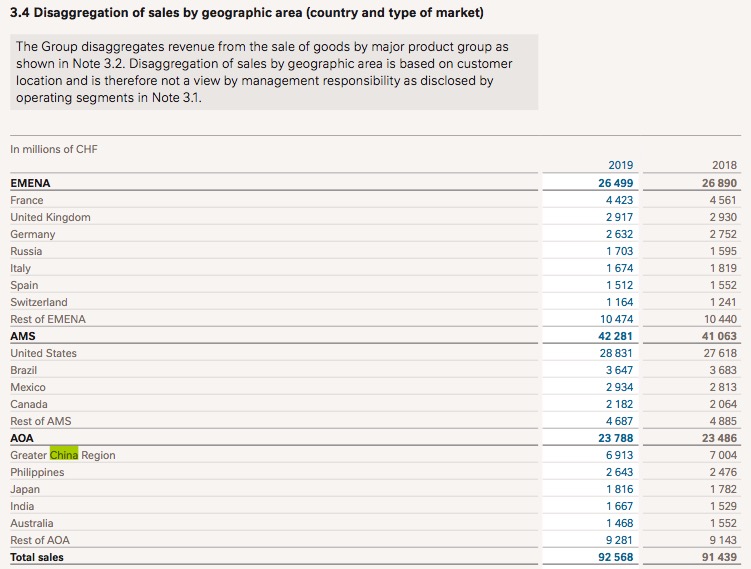751x569 pixels.
Task: Click the Rest of AOA row label
Action: pos(40,540)
